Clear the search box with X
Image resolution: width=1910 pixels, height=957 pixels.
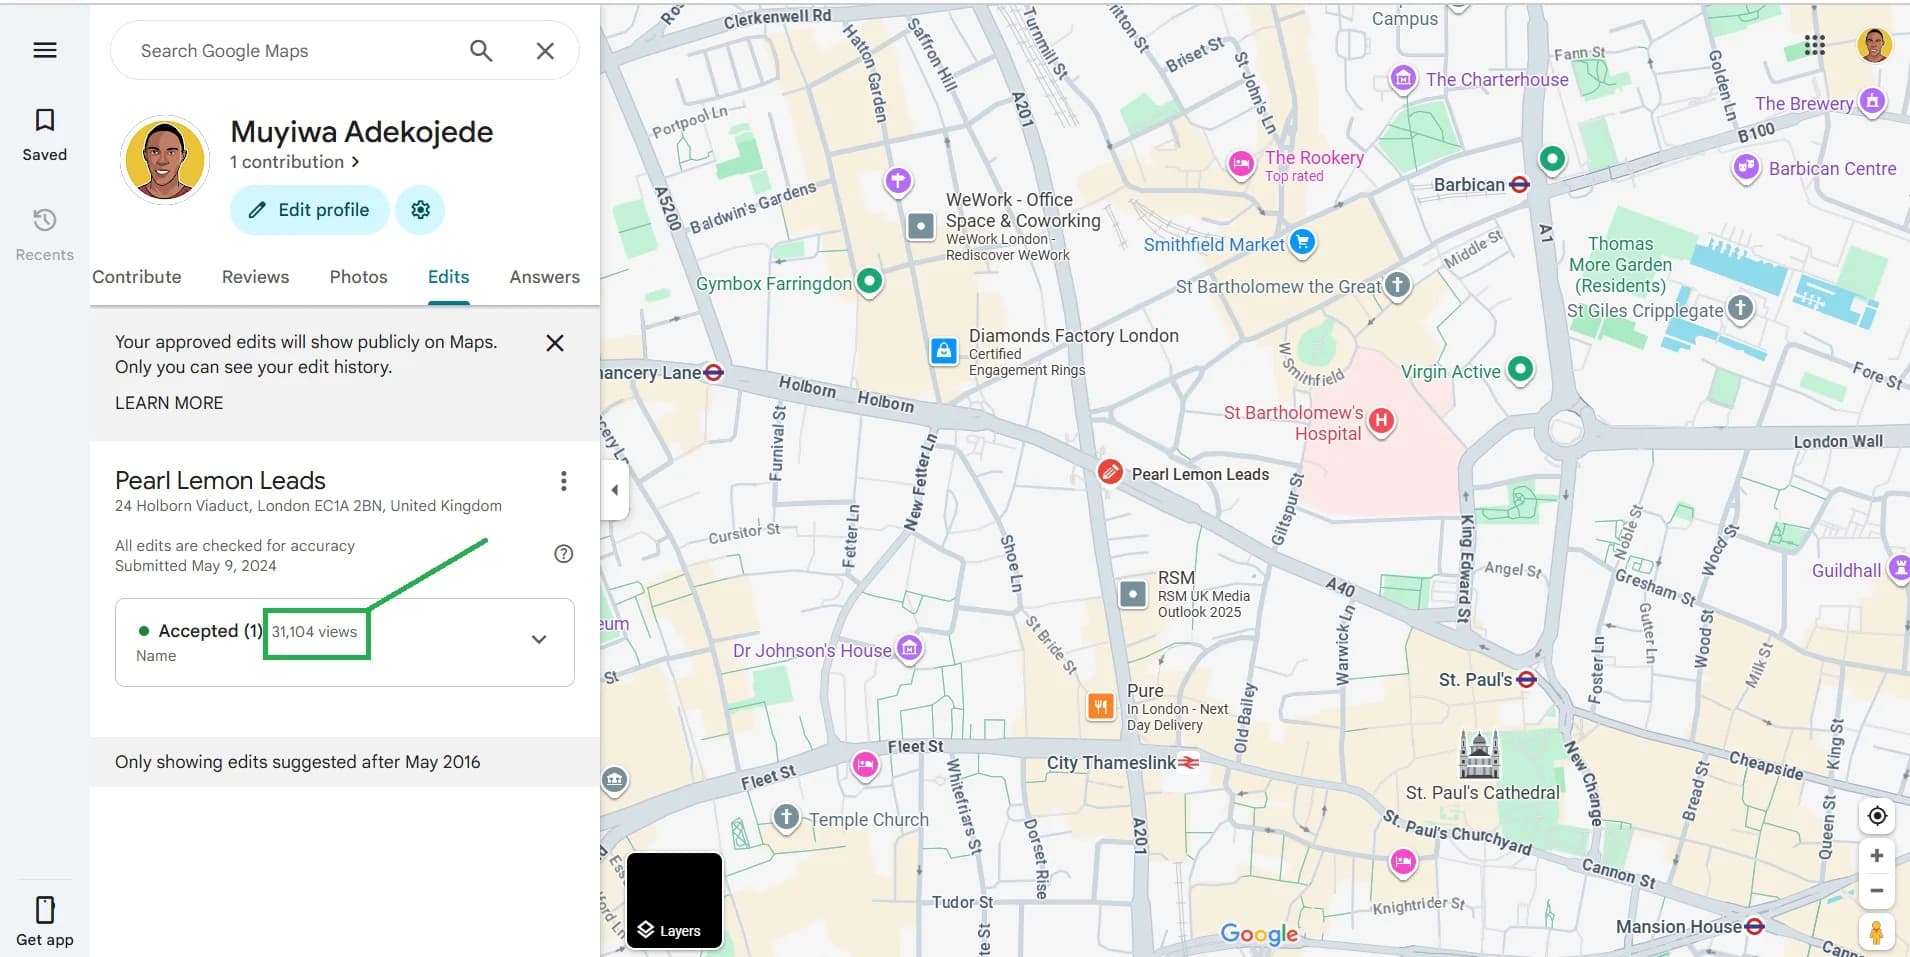point(545,51)
